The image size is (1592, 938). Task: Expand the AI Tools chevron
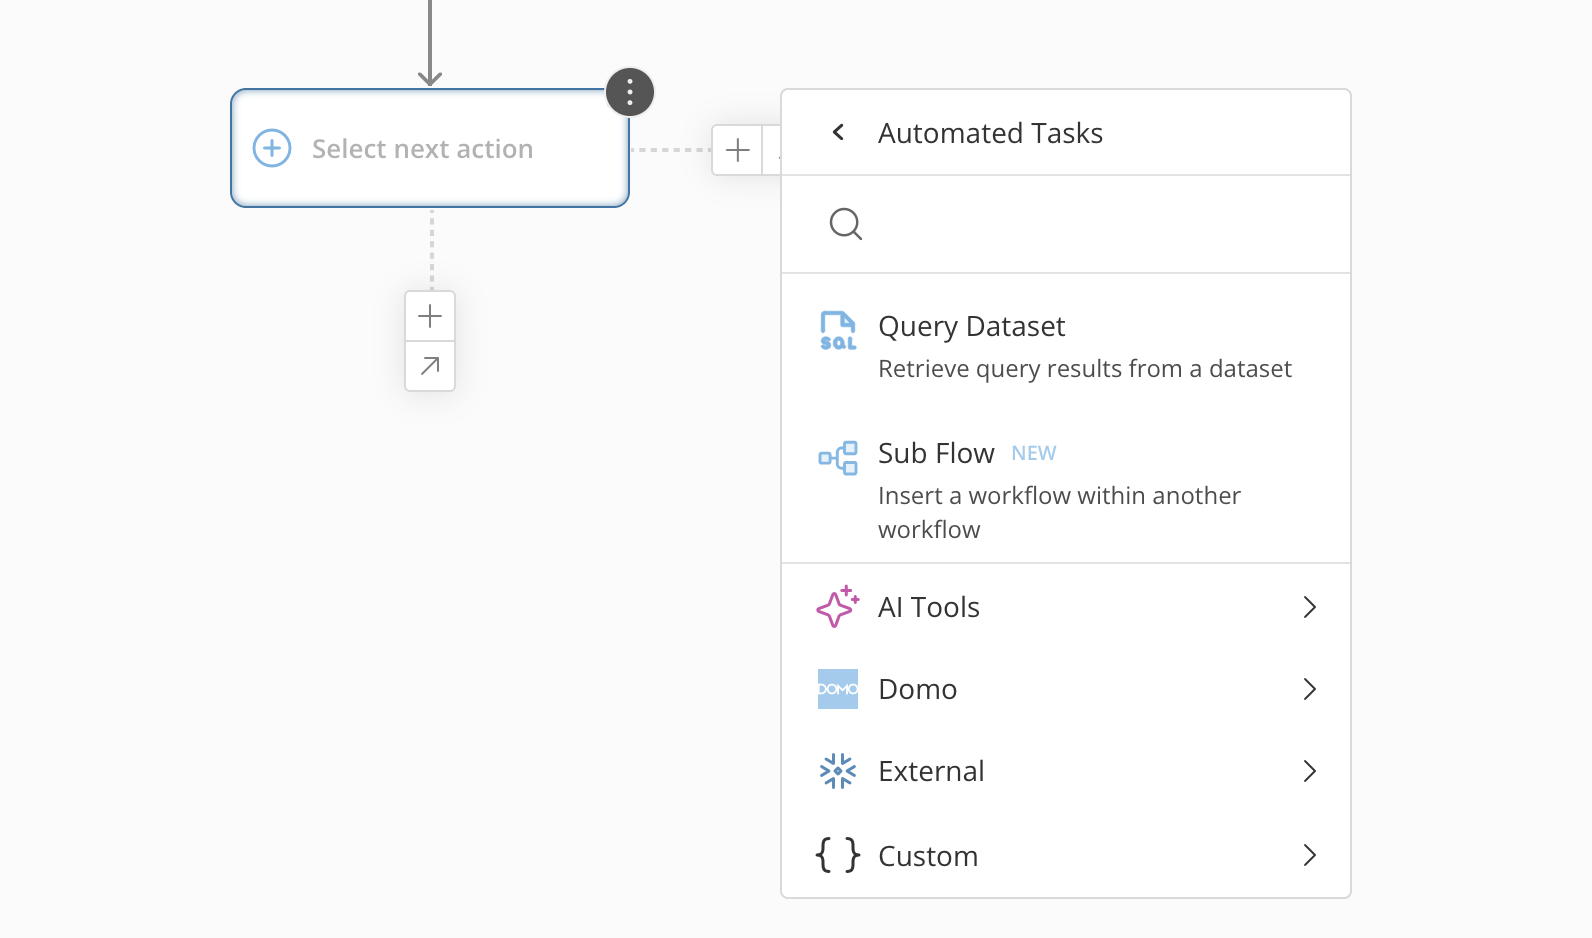1310,607
